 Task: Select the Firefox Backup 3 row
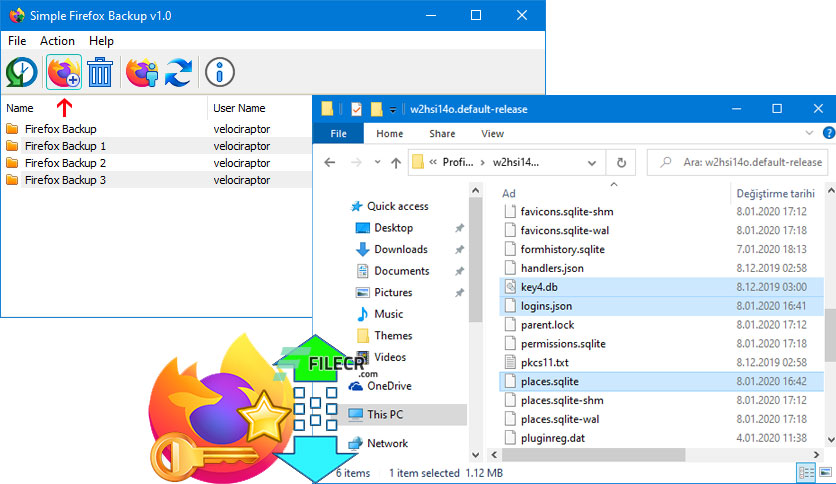158,180
